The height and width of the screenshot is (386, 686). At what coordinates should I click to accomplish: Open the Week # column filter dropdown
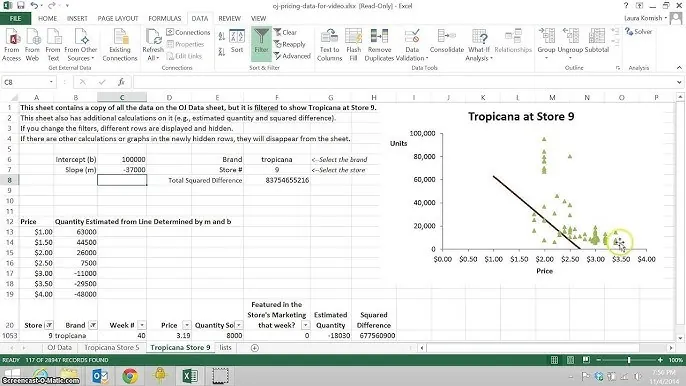coord(142,325)
